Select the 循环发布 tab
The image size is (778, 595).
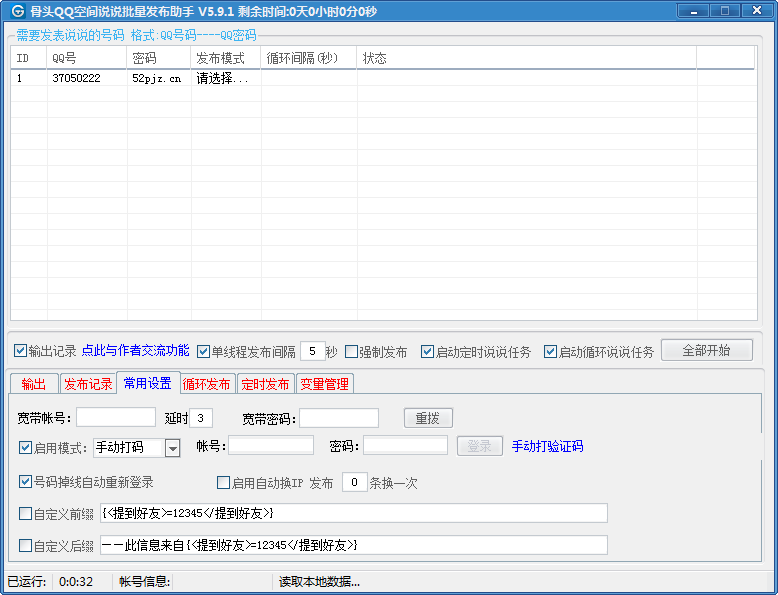[207, 384]
